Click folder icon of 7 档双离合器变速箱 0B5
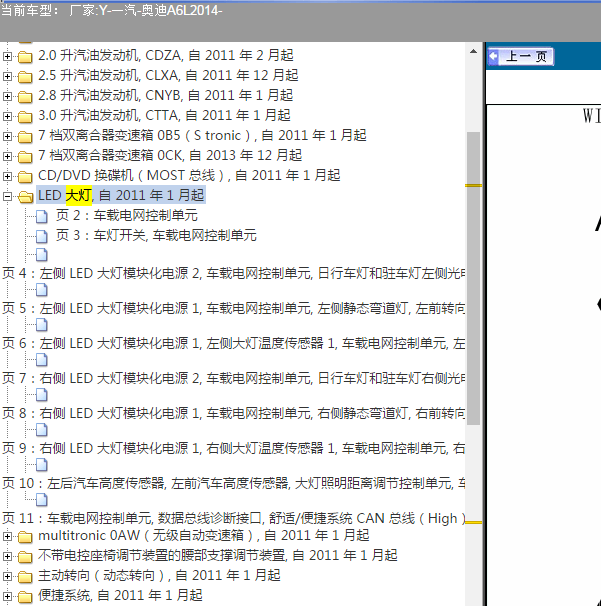The height and width of the screenshot is (606, 601). [x=25, y=137]
